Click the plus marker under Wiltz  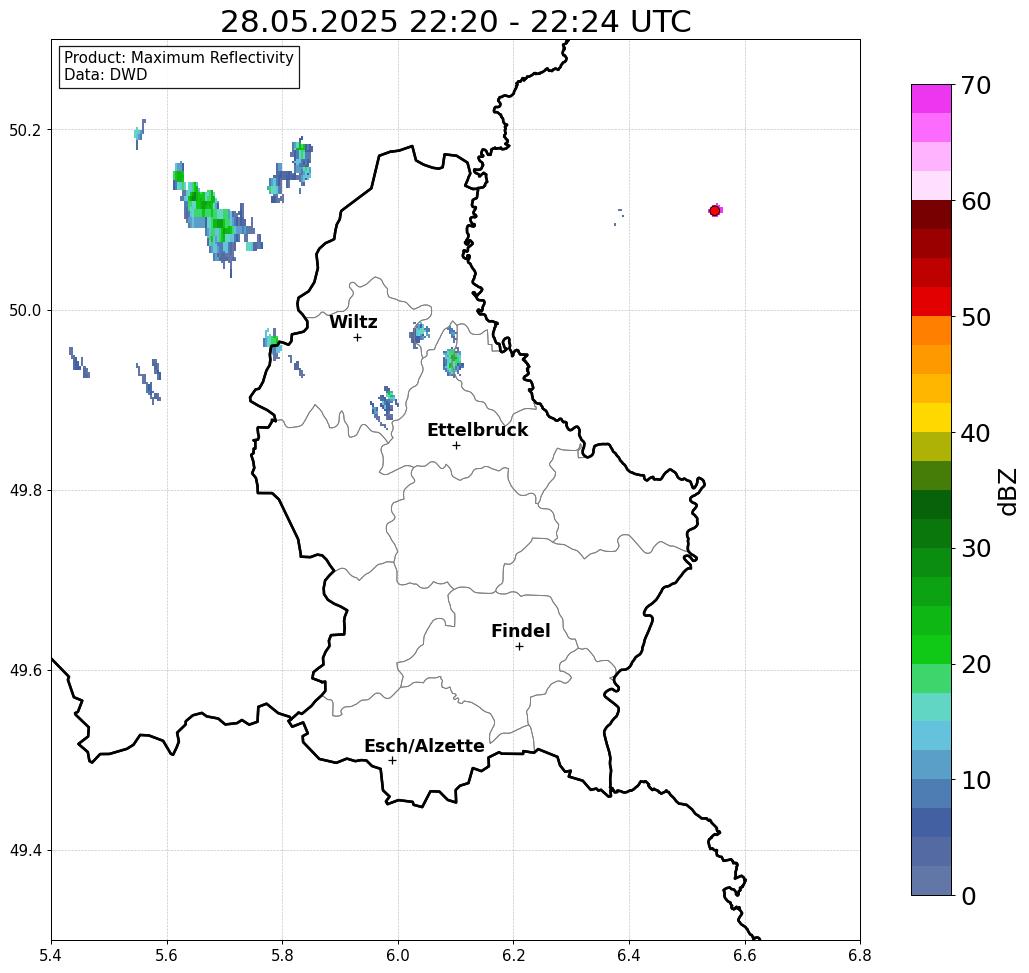coord(358,338)
